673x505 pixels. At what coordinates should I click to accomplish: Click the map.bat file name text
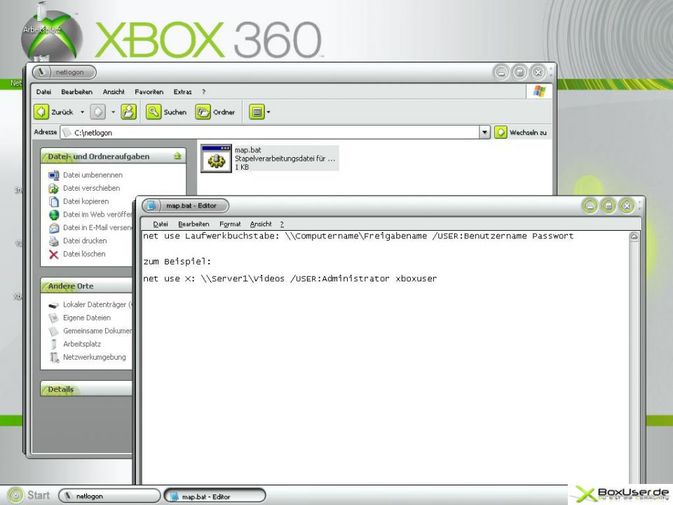coord(248,150)
